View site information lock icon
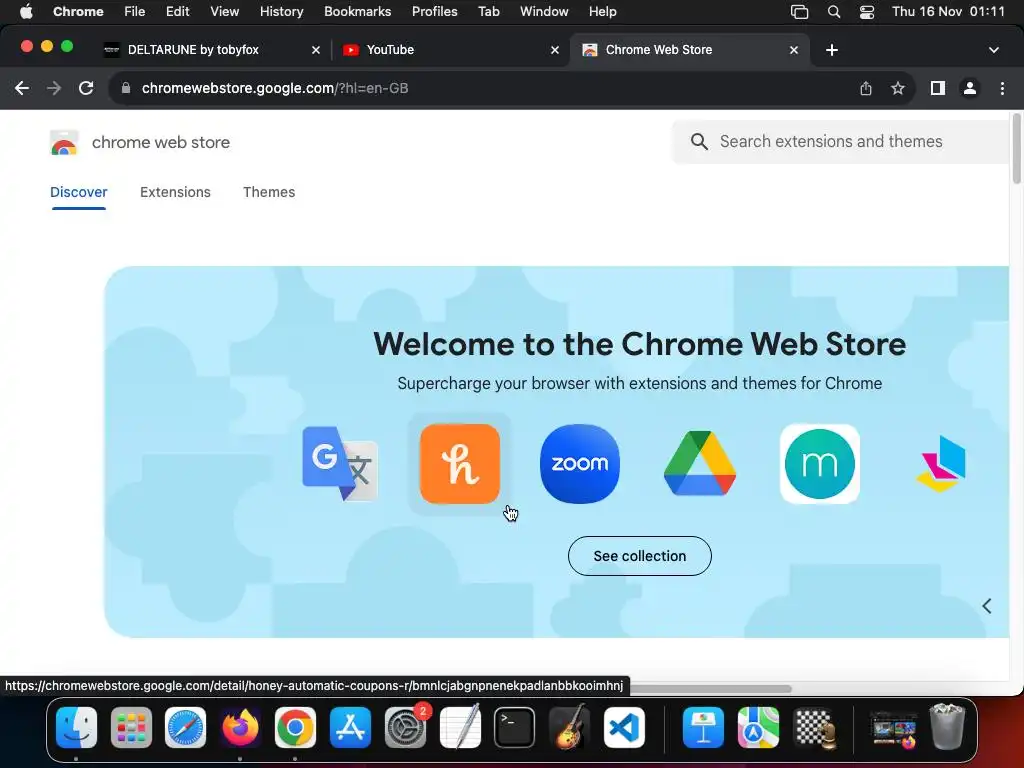The width and height of the screenshot is (1024, 768). 126,88
